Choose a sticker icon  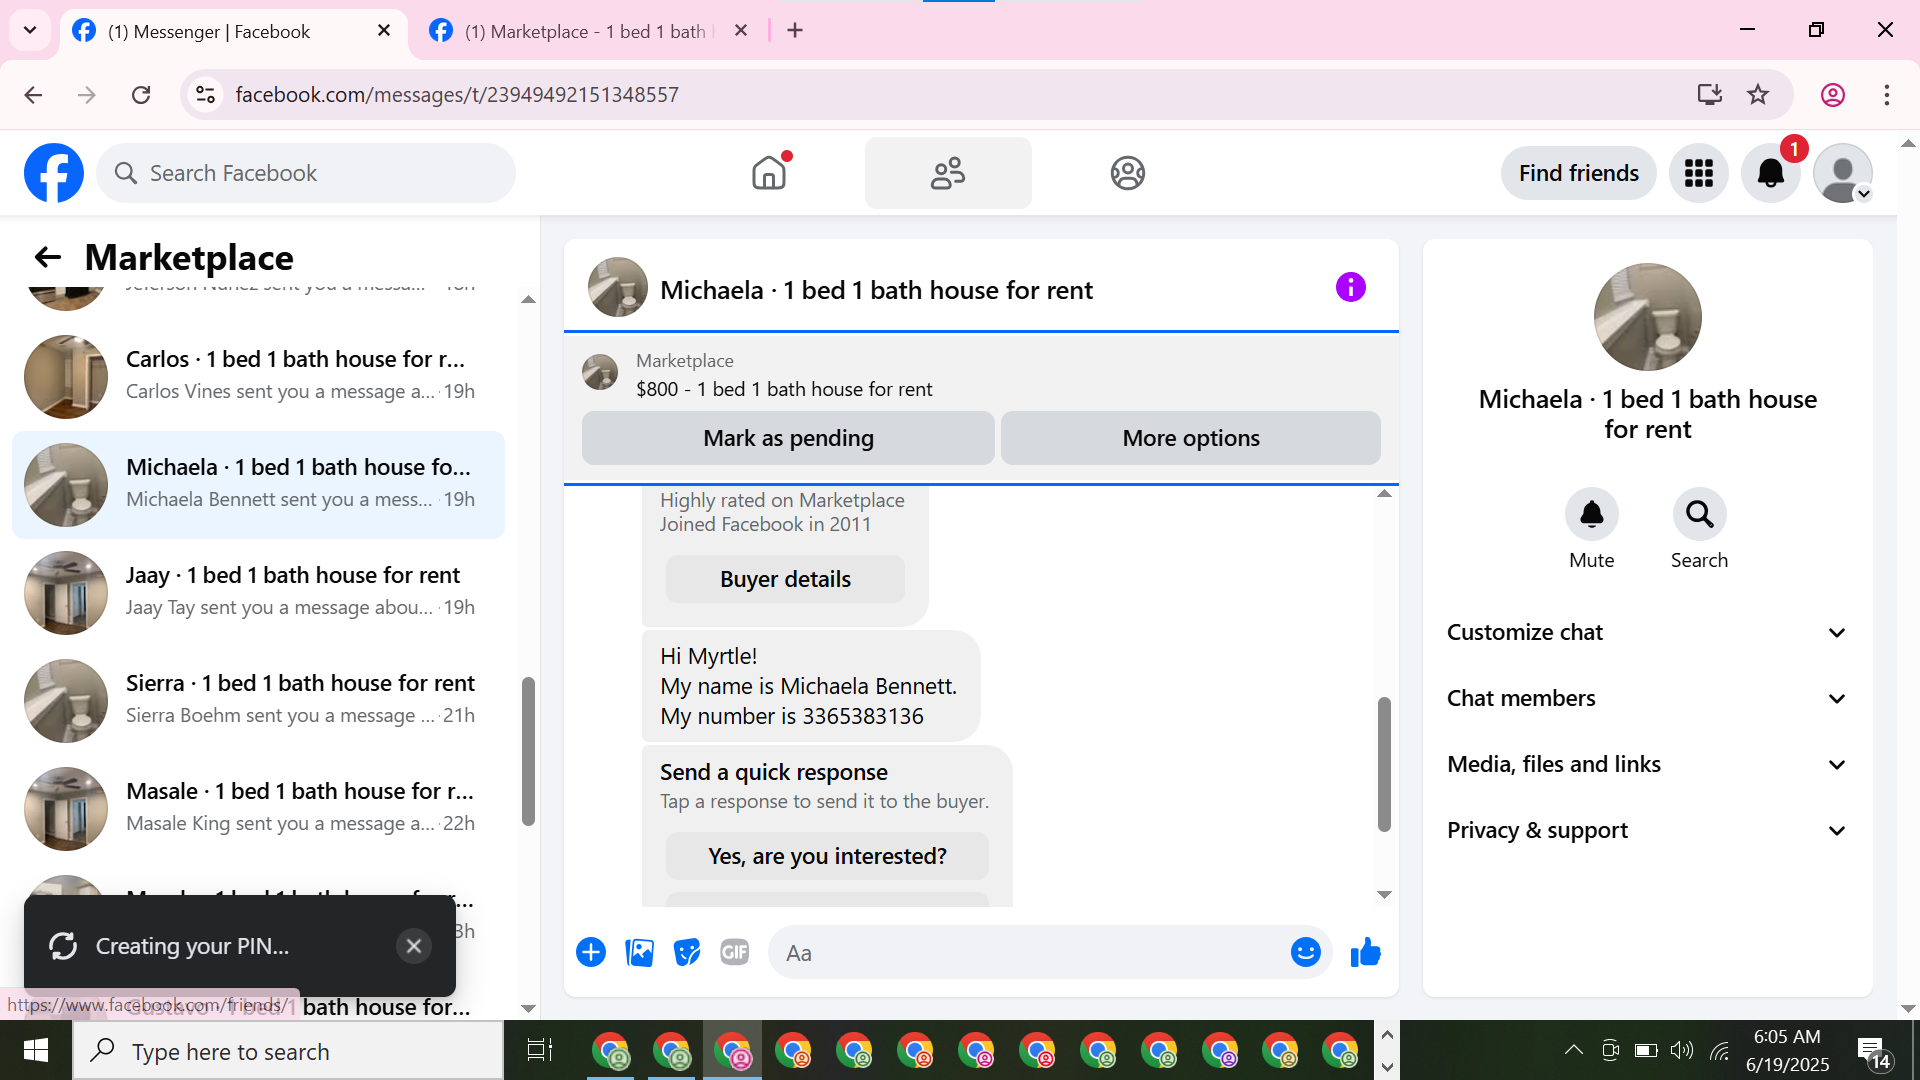tap(687, 952)
